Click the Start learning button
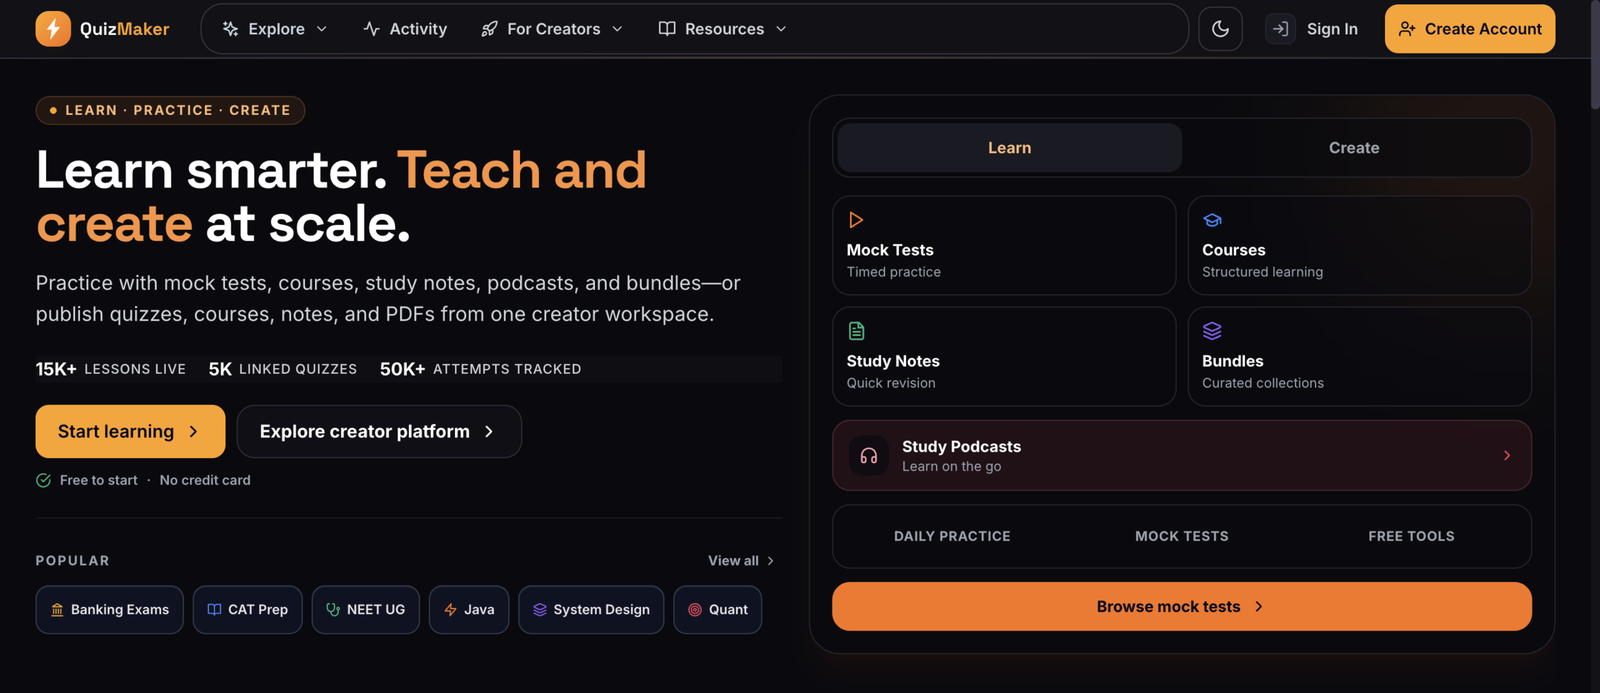 pyautogui.click(x=130, y=432)
